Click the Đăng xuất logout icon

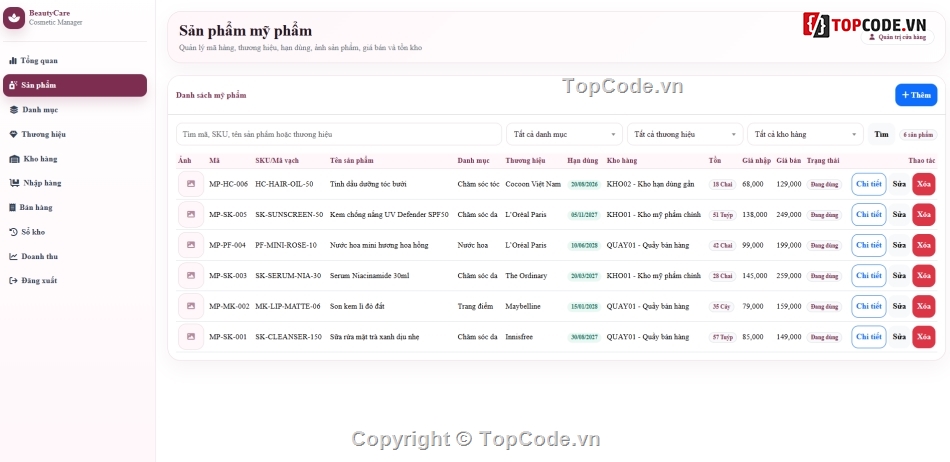pos(13,281)
